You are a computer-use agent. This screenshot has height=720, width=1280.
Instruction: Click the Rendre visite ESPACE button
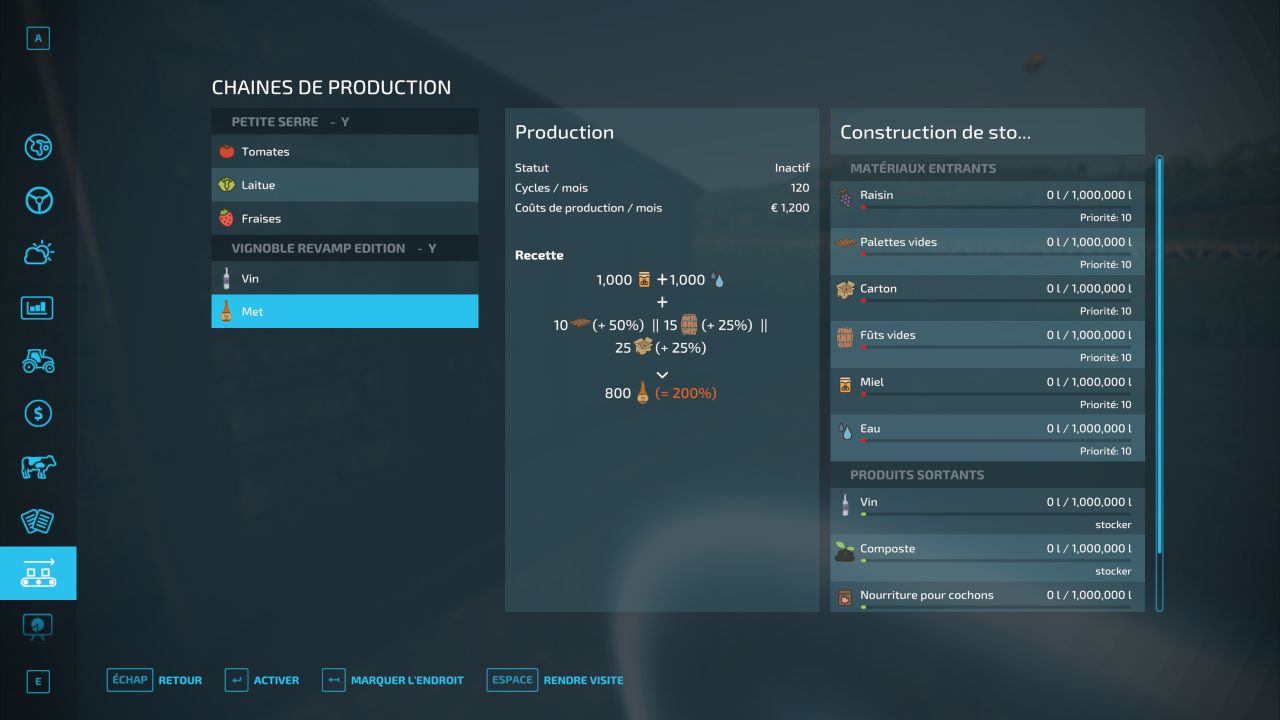coord(555,680)
